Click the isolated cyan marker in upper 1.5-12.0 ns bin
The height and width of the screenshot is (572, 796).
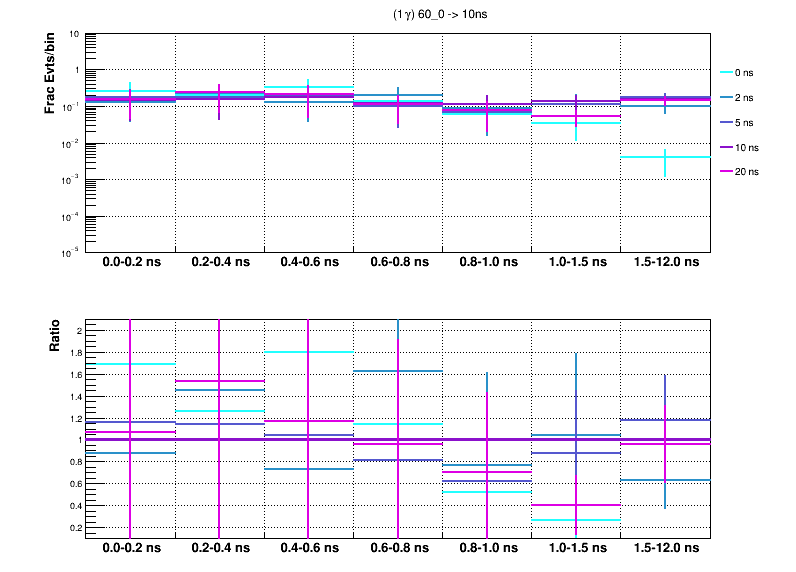point(665,157)
